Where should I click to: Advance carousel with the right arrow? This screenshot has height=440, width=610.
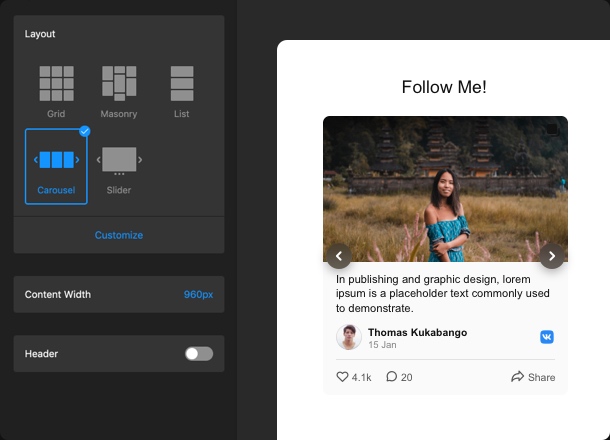coord(552,256)
